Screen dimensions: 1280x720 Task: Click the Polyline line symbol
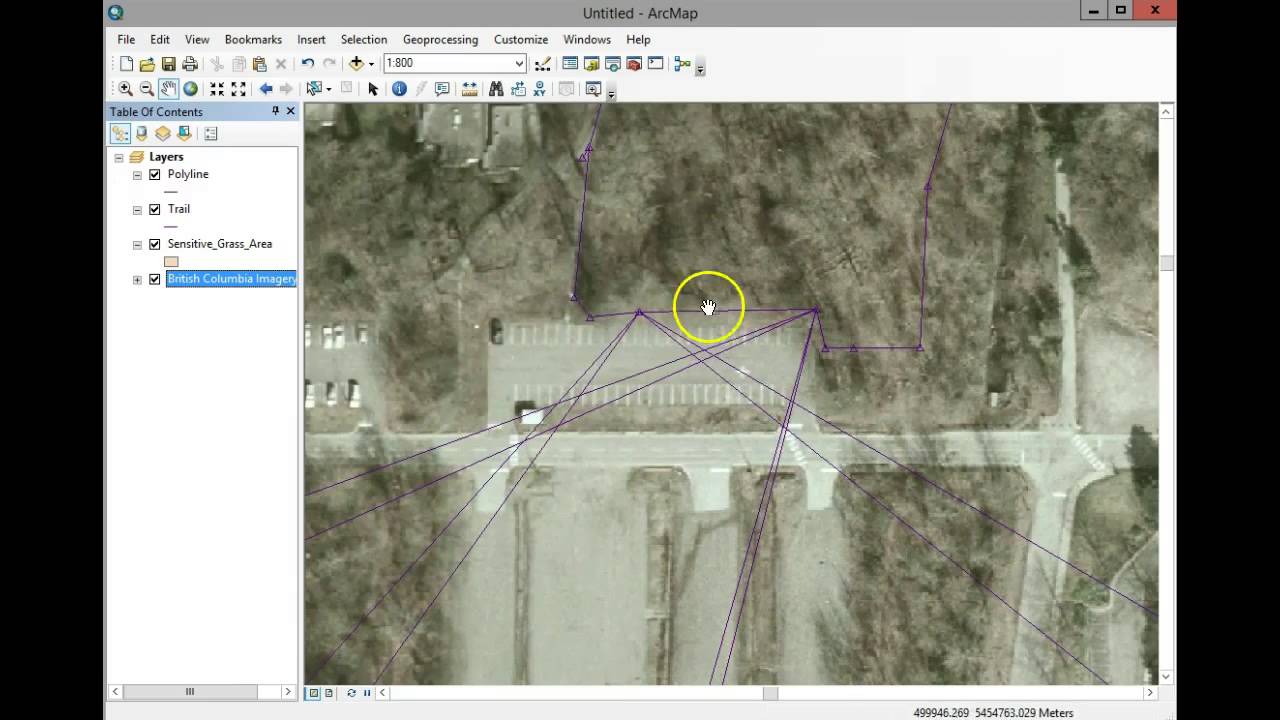[171, 191]
